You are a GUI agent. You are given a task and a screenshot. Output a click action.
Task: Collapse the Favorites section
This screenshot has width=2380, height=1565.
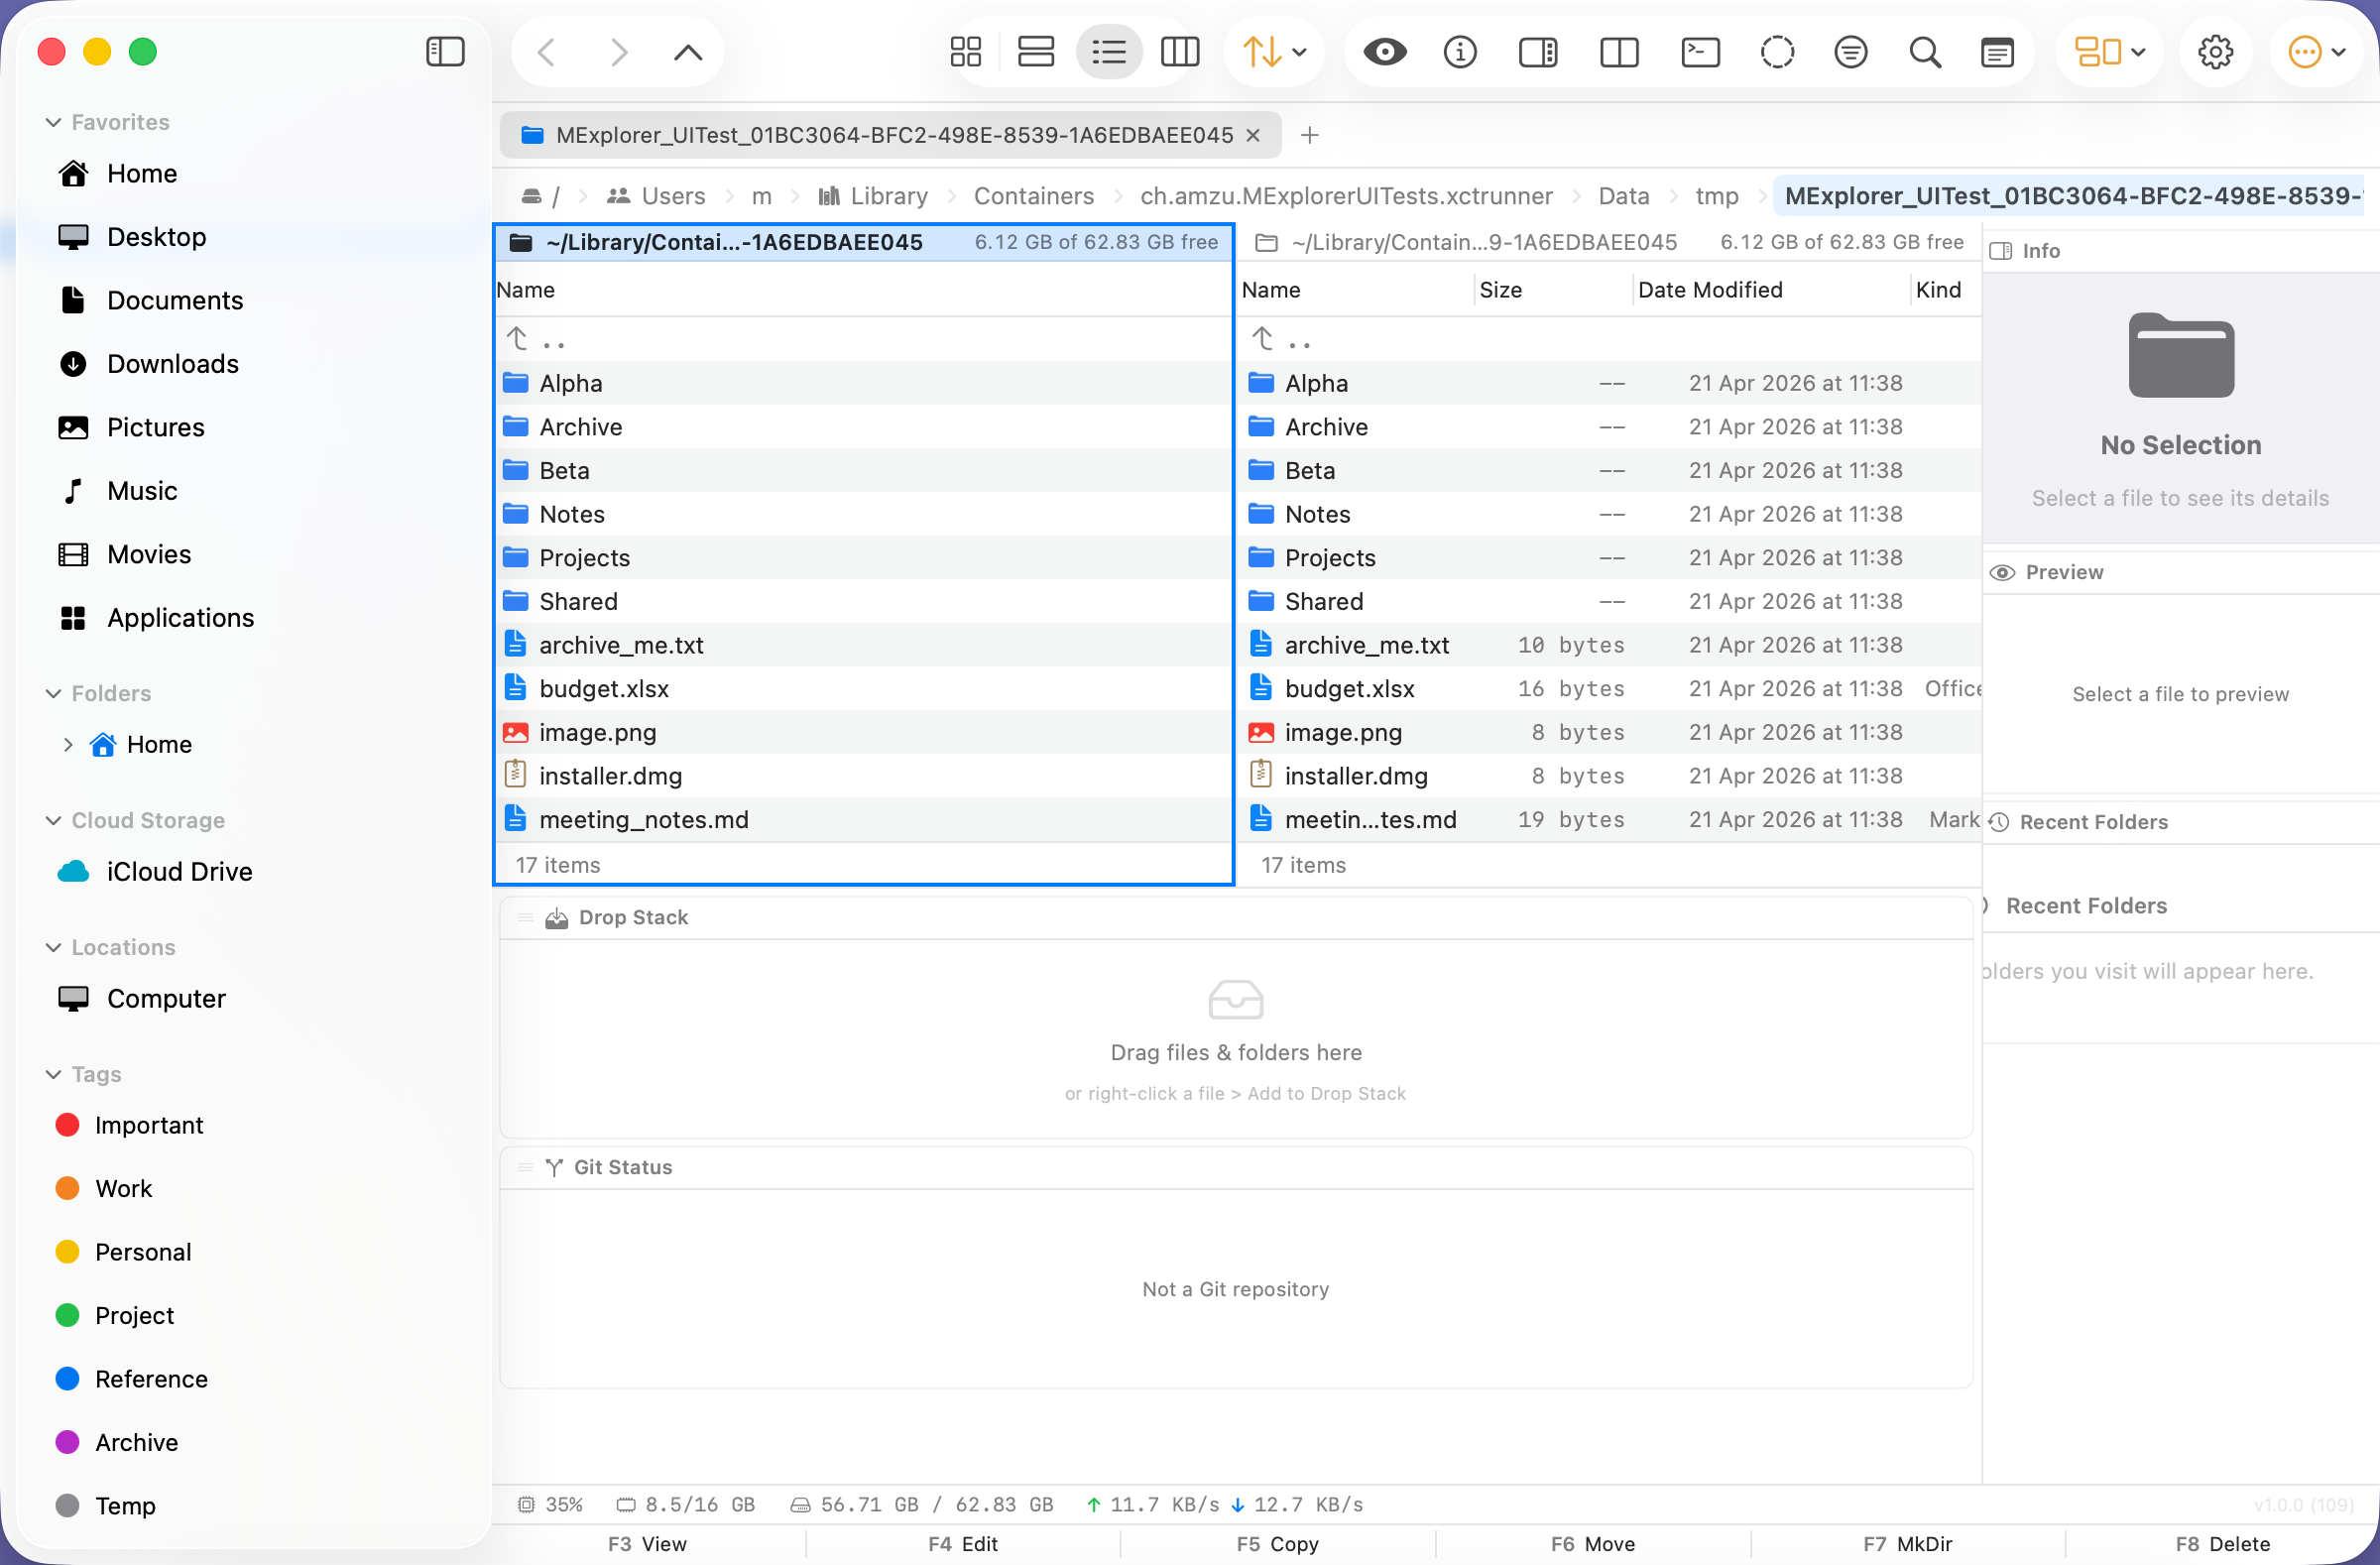pos(53,122)
